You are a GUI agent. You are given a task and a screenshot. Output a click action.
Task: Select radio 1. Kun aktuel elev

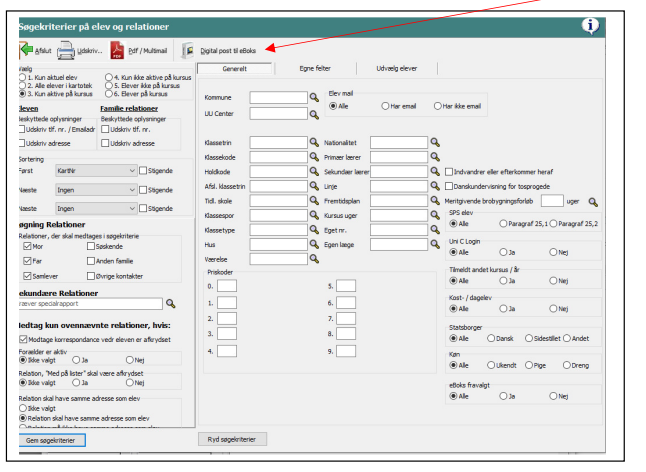point(23,77)
